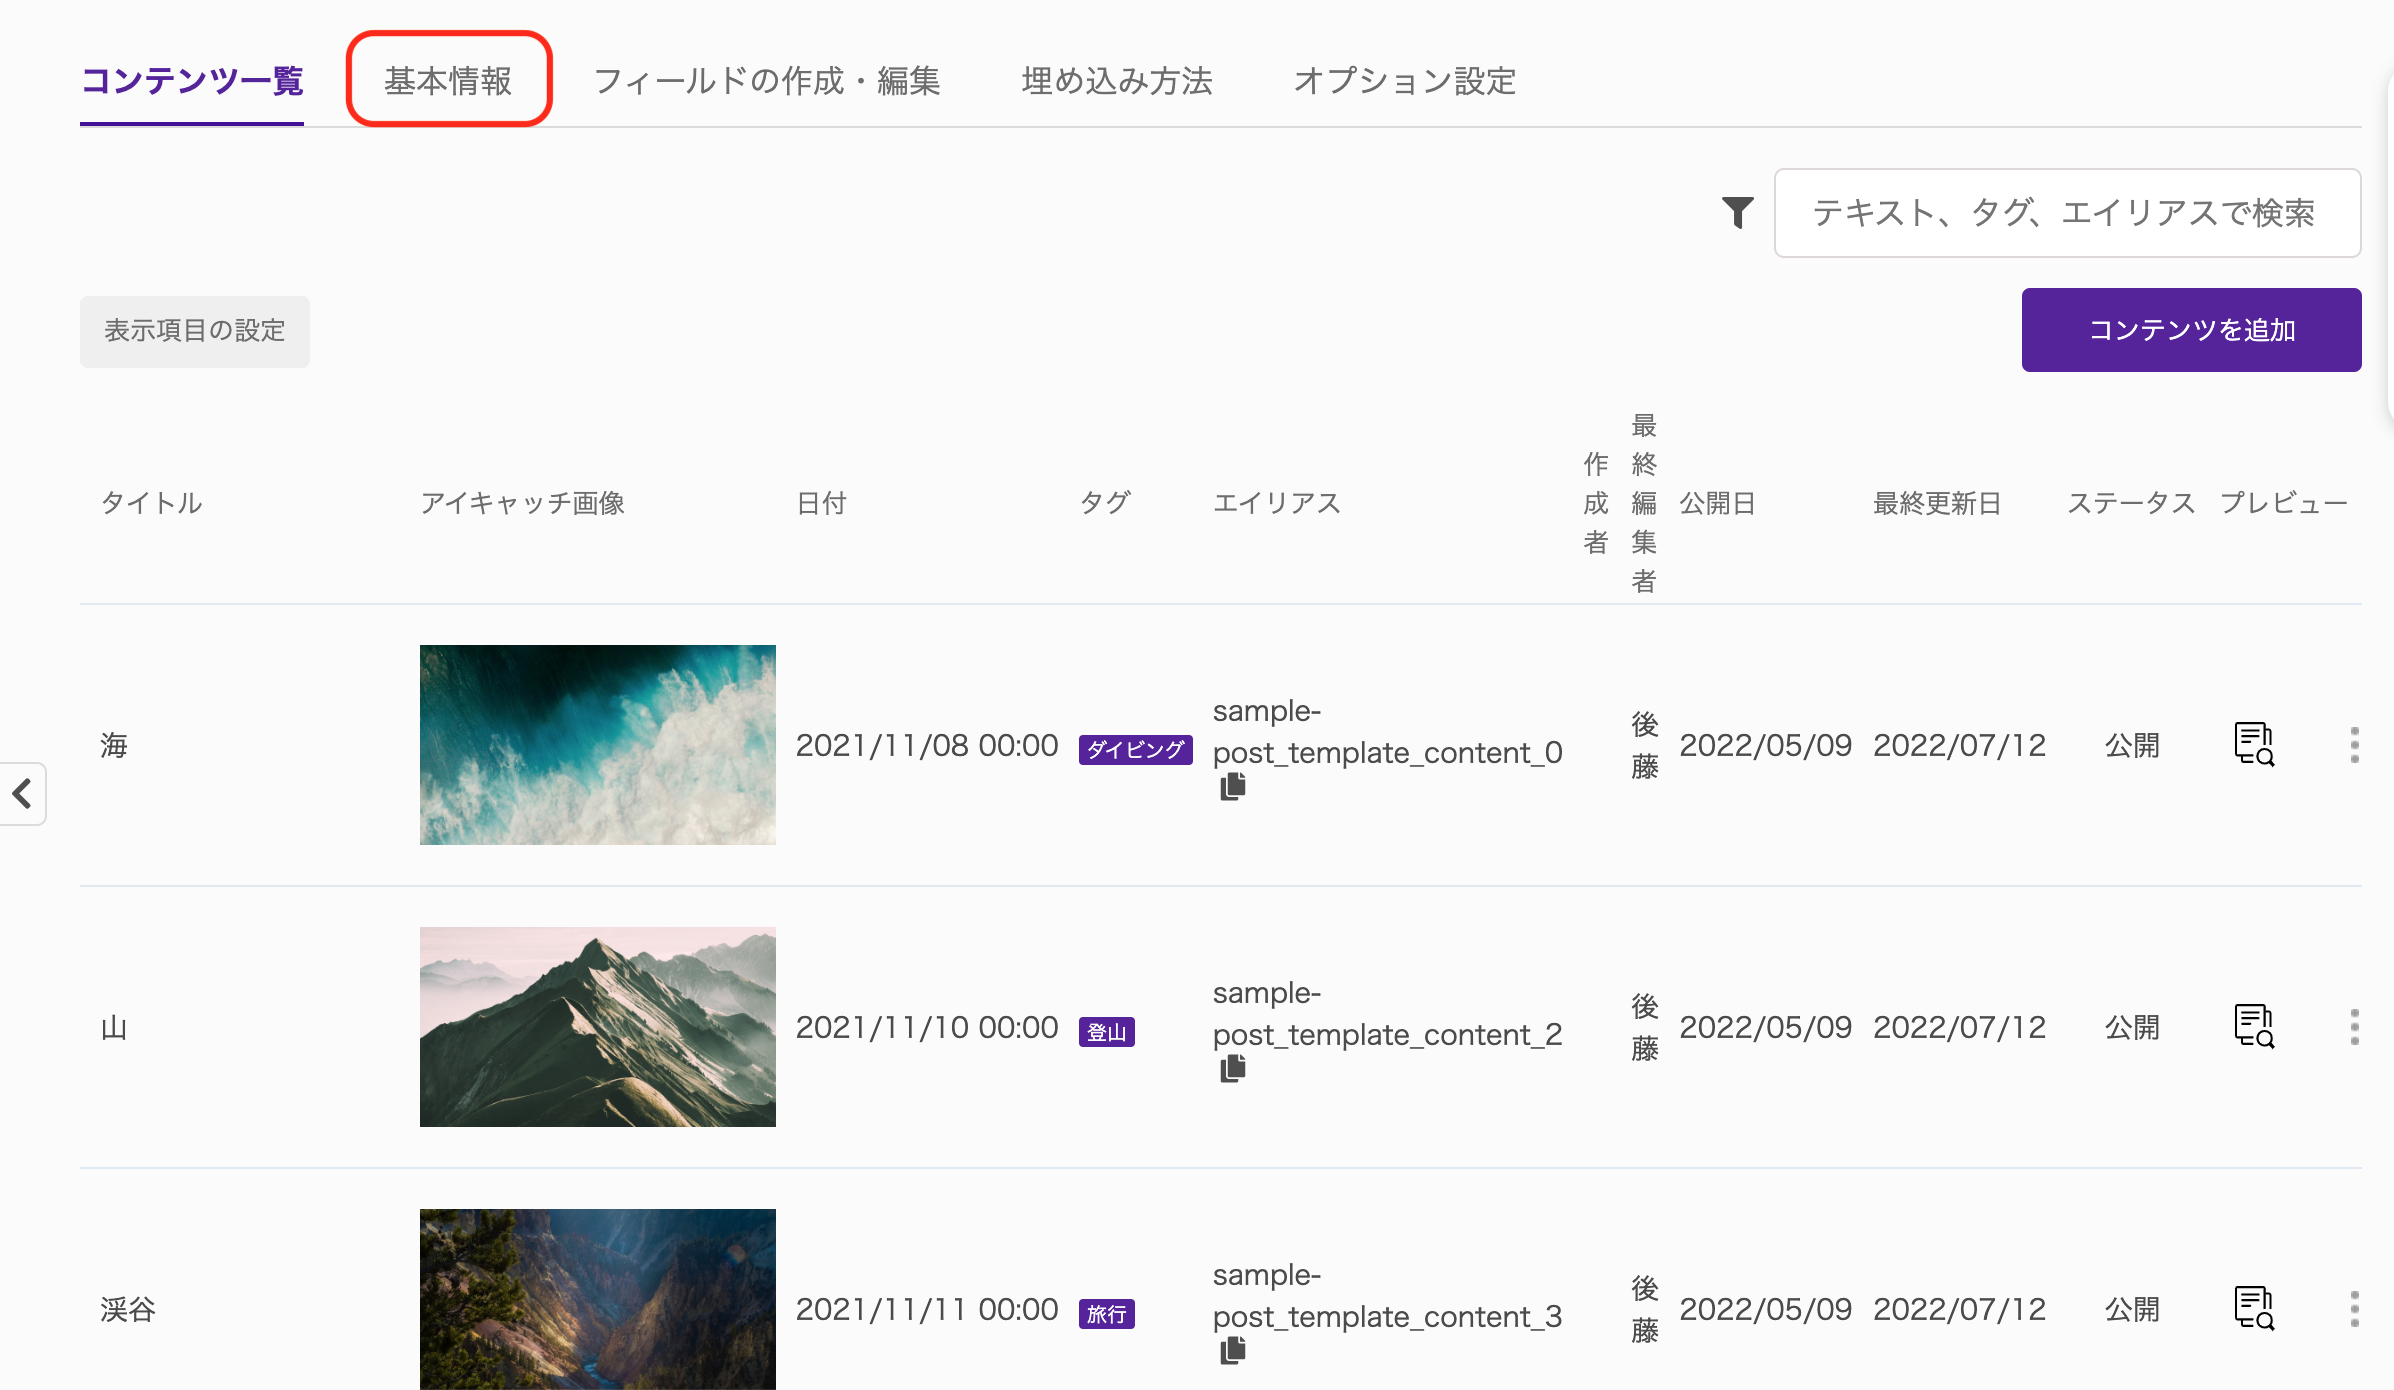
Task: Select date 2021/11/08 00:00
Action: coord(927,745)
